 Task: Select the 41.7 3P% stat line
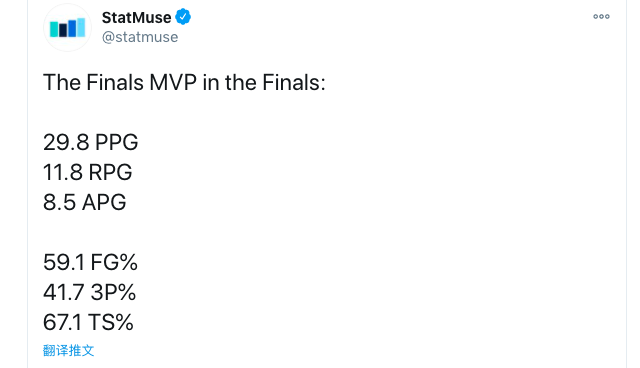coord(89,292)
